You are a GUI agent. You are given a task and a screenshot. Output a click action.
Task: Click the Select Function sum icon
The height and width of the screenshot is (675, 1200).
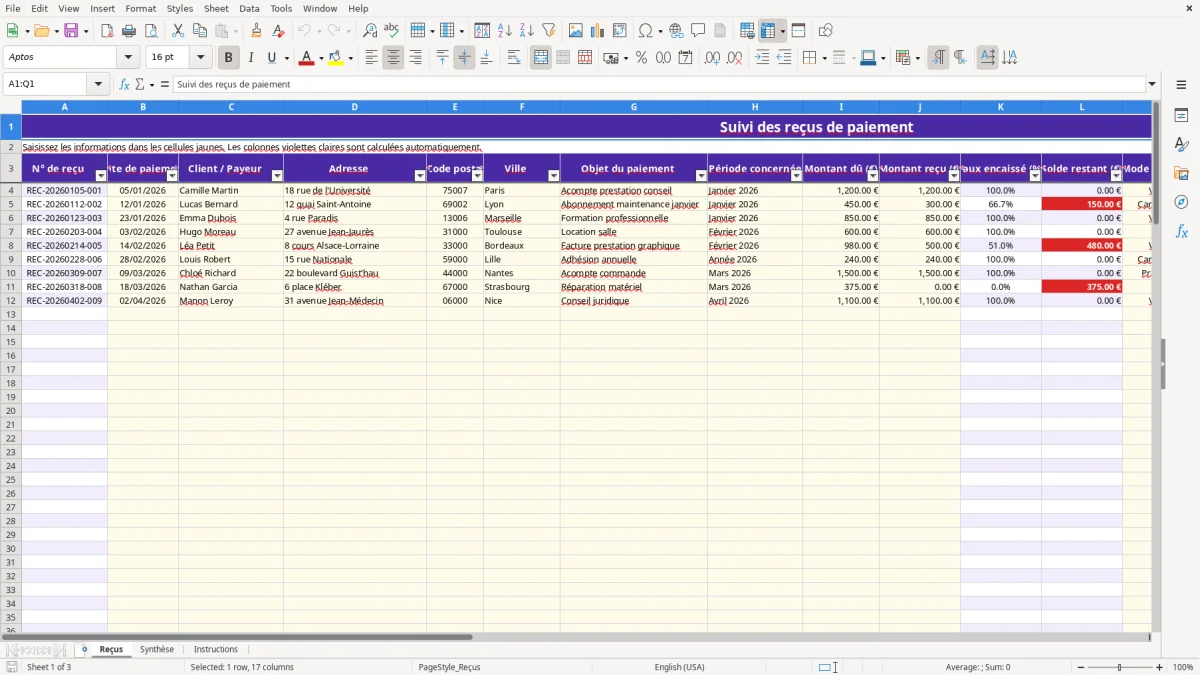139,84
